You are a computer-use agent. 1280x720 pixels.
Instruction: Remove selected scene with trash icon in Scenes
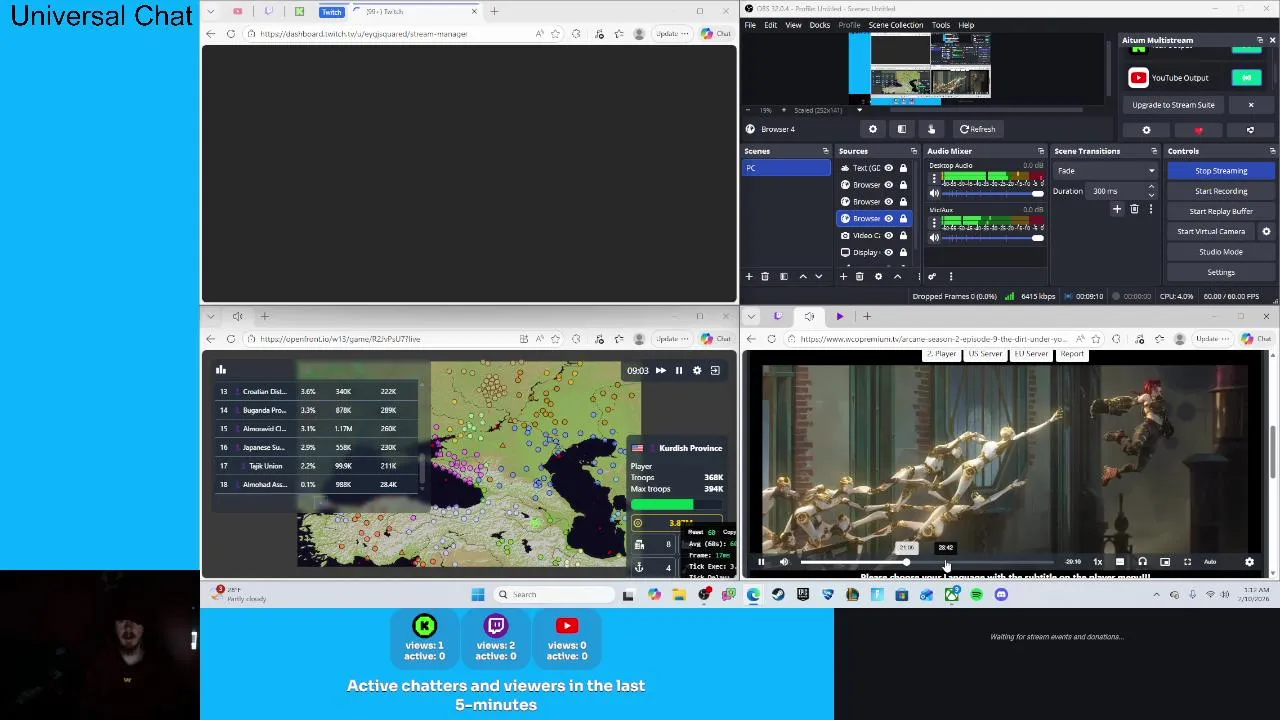[765, 277]
